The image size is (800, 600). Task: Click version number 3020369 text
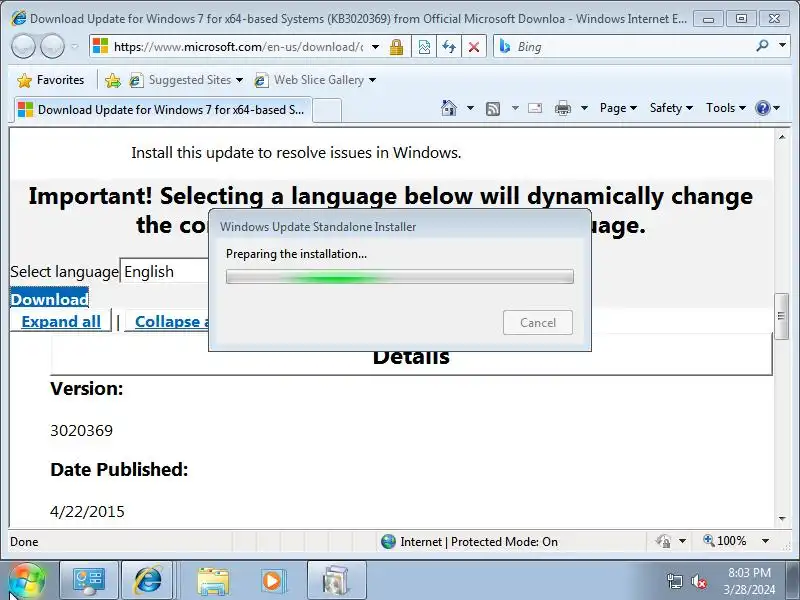(82, 431)
